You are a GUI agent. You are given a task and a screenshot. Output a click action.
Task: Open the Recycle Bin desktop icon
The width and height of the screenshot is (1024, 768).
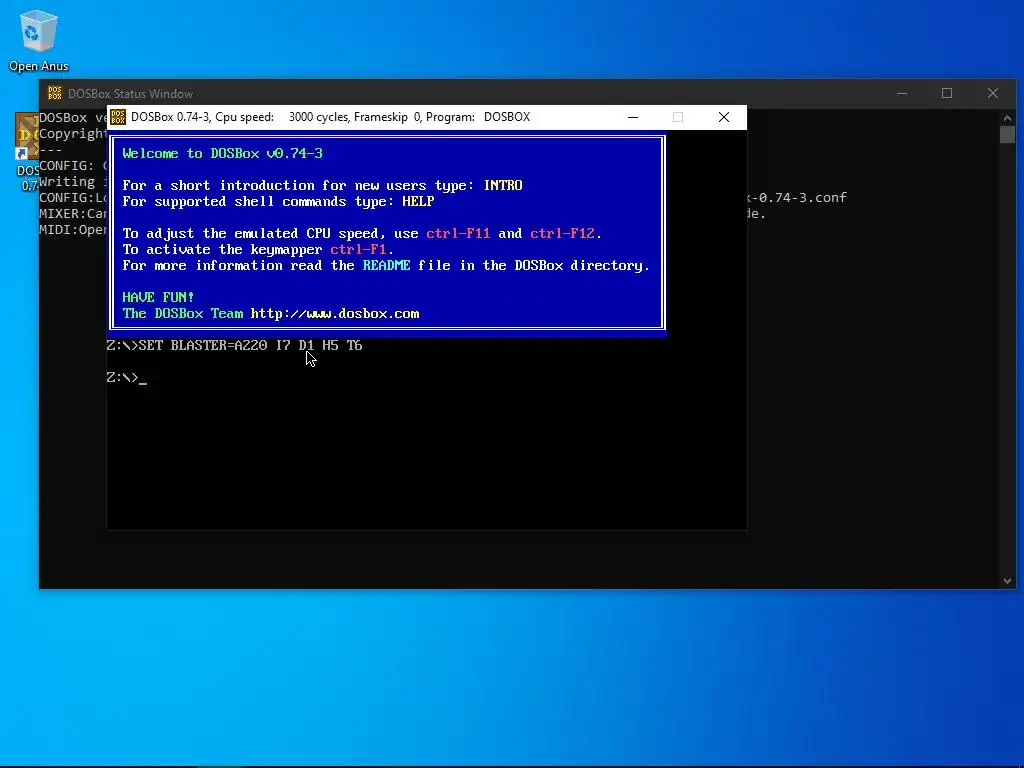pos(39,31)
